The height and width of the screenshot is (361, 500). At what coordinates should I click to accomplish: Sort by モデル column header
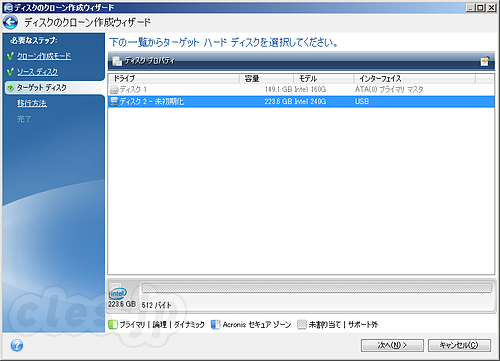click(x=323, y=79)
